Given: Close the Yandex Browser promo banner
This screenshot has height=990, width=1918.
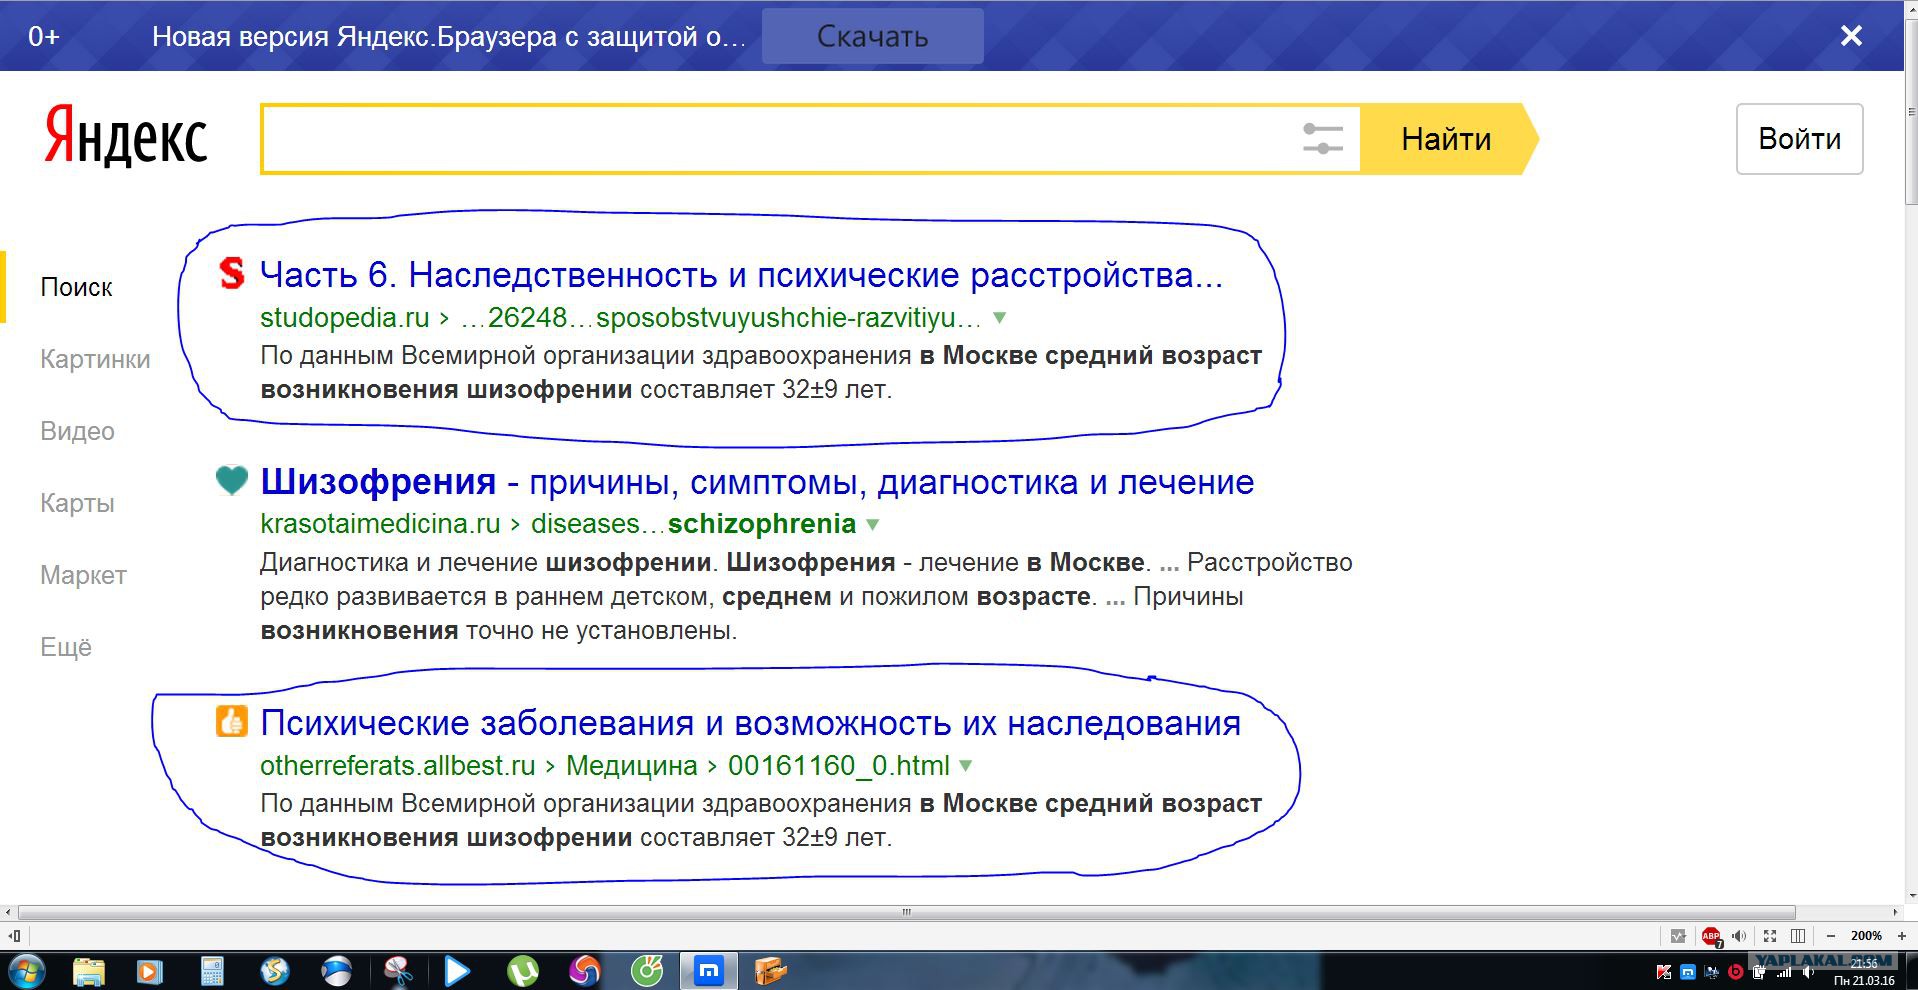Looking at the screenshot, I should click(x=1851, y=36).
